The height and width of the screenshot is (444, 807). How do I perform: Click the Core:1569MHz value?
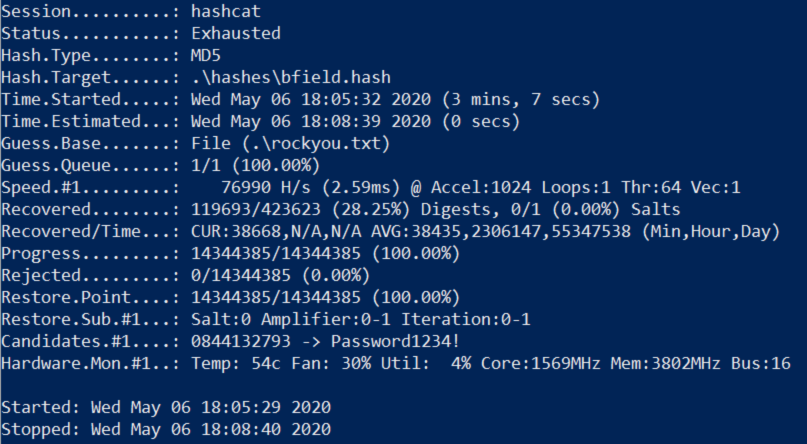point(539,363)
